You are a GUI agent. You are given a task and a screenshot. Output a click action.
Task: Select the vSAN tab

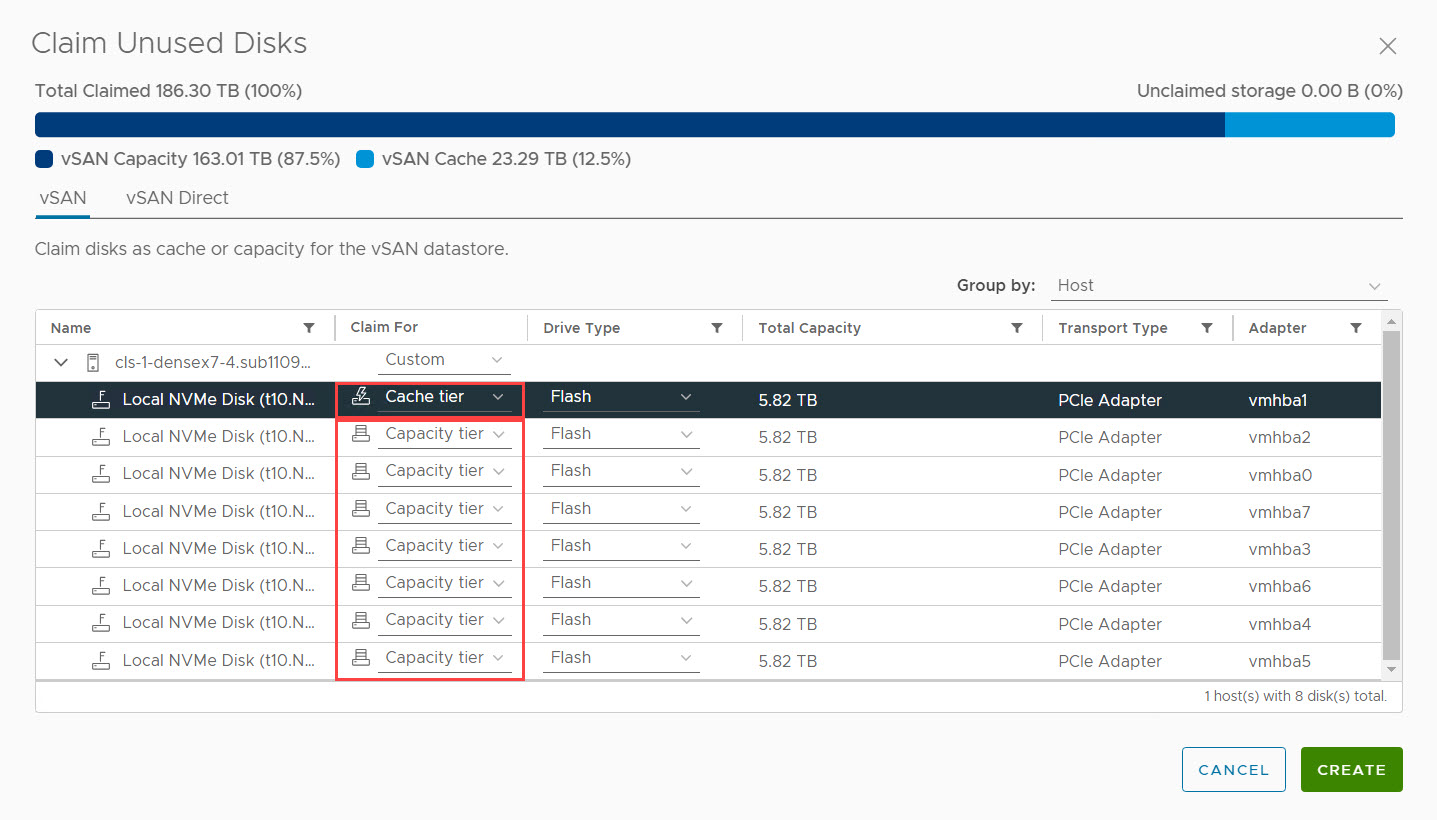click(63, 198)
